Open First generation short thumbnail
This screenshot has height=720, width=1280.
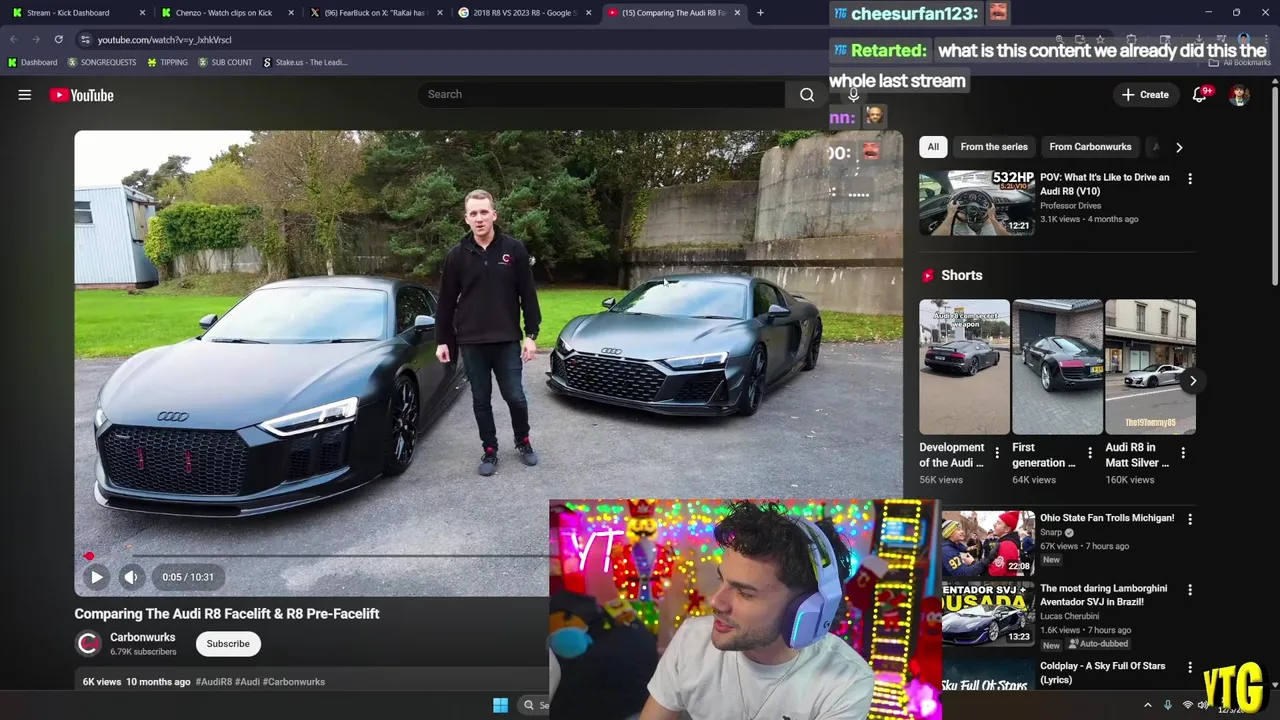(x=1057, y=367)
